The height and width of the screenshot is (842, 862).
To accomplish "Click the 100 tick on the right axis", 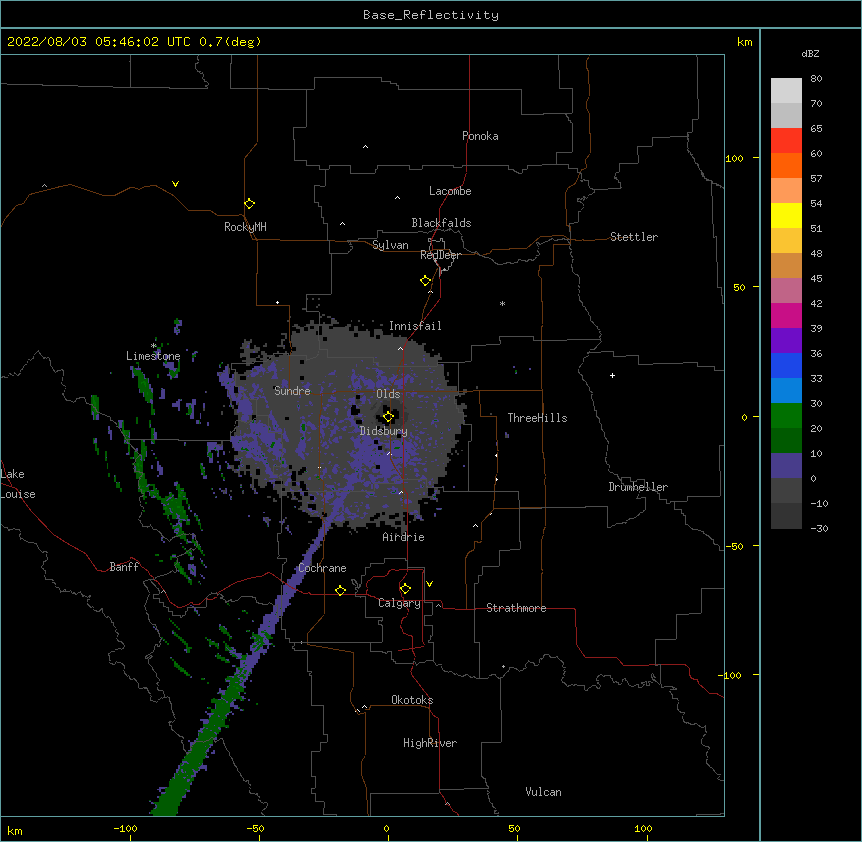I will pos(734,159).
